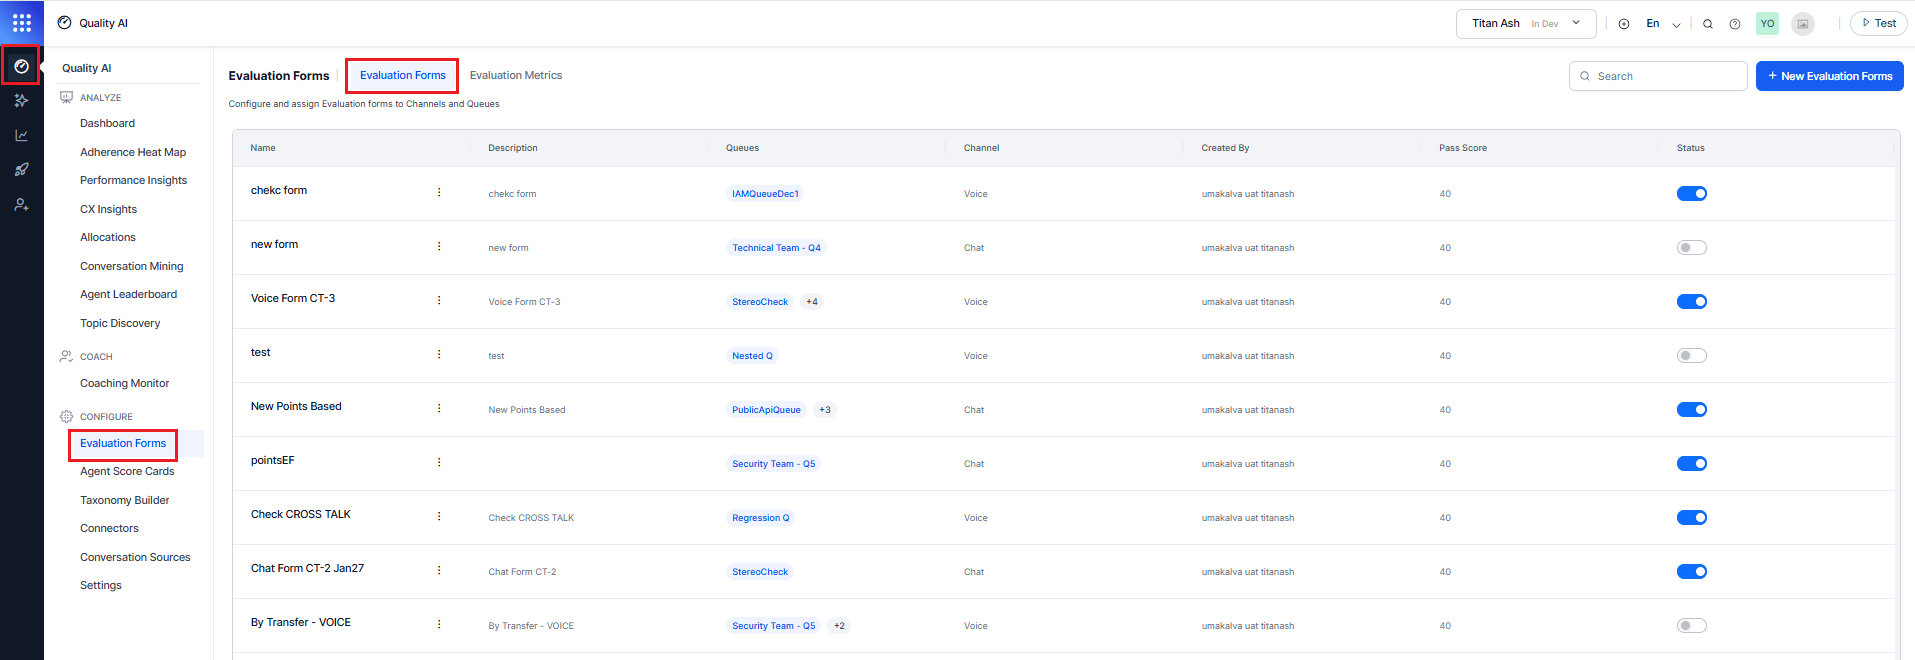Image resolution: width=1915 pixels, height=660 pixels.
Task: Expand +3 queues for New Points Based
Action: (825, 410)
